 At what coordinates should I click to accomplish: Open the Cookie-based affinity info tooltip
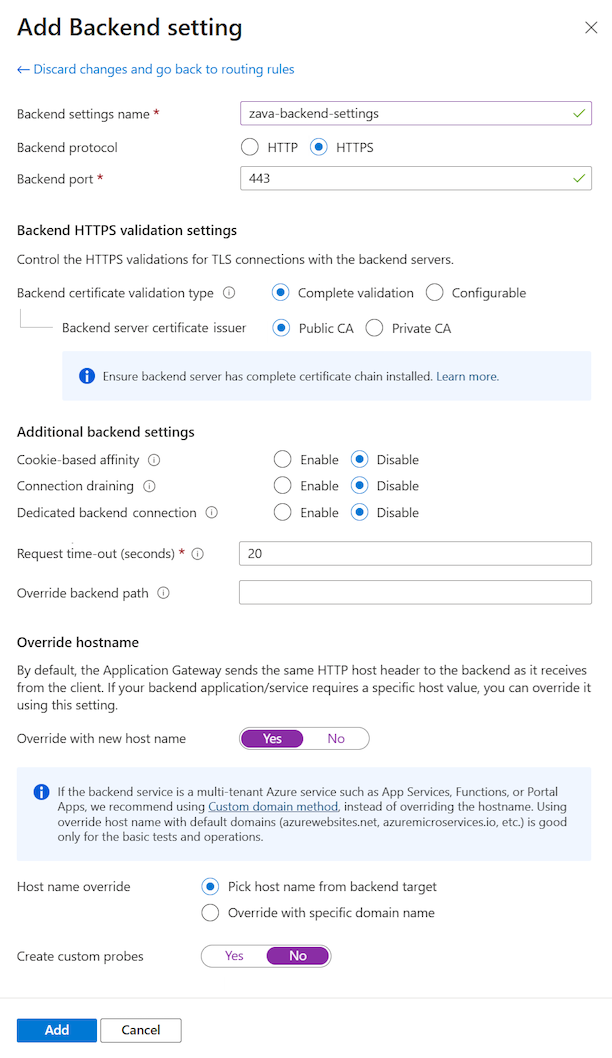point(155,459)
